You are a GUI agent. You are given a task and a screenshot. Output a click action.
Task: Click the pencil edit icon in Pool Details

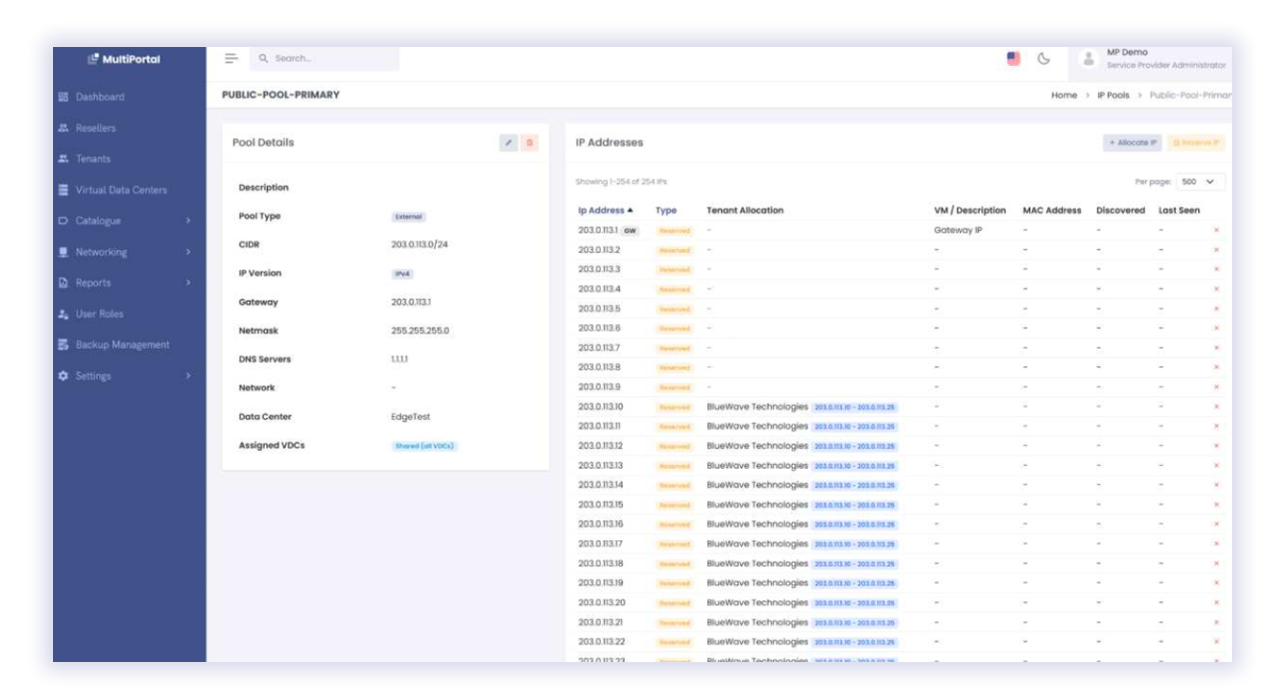coord(509,143)
